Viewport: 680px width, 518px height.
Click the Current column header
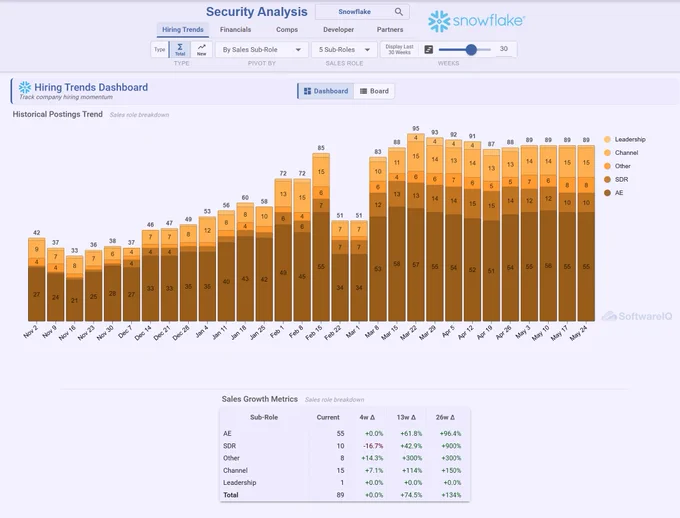coord(328,417)
